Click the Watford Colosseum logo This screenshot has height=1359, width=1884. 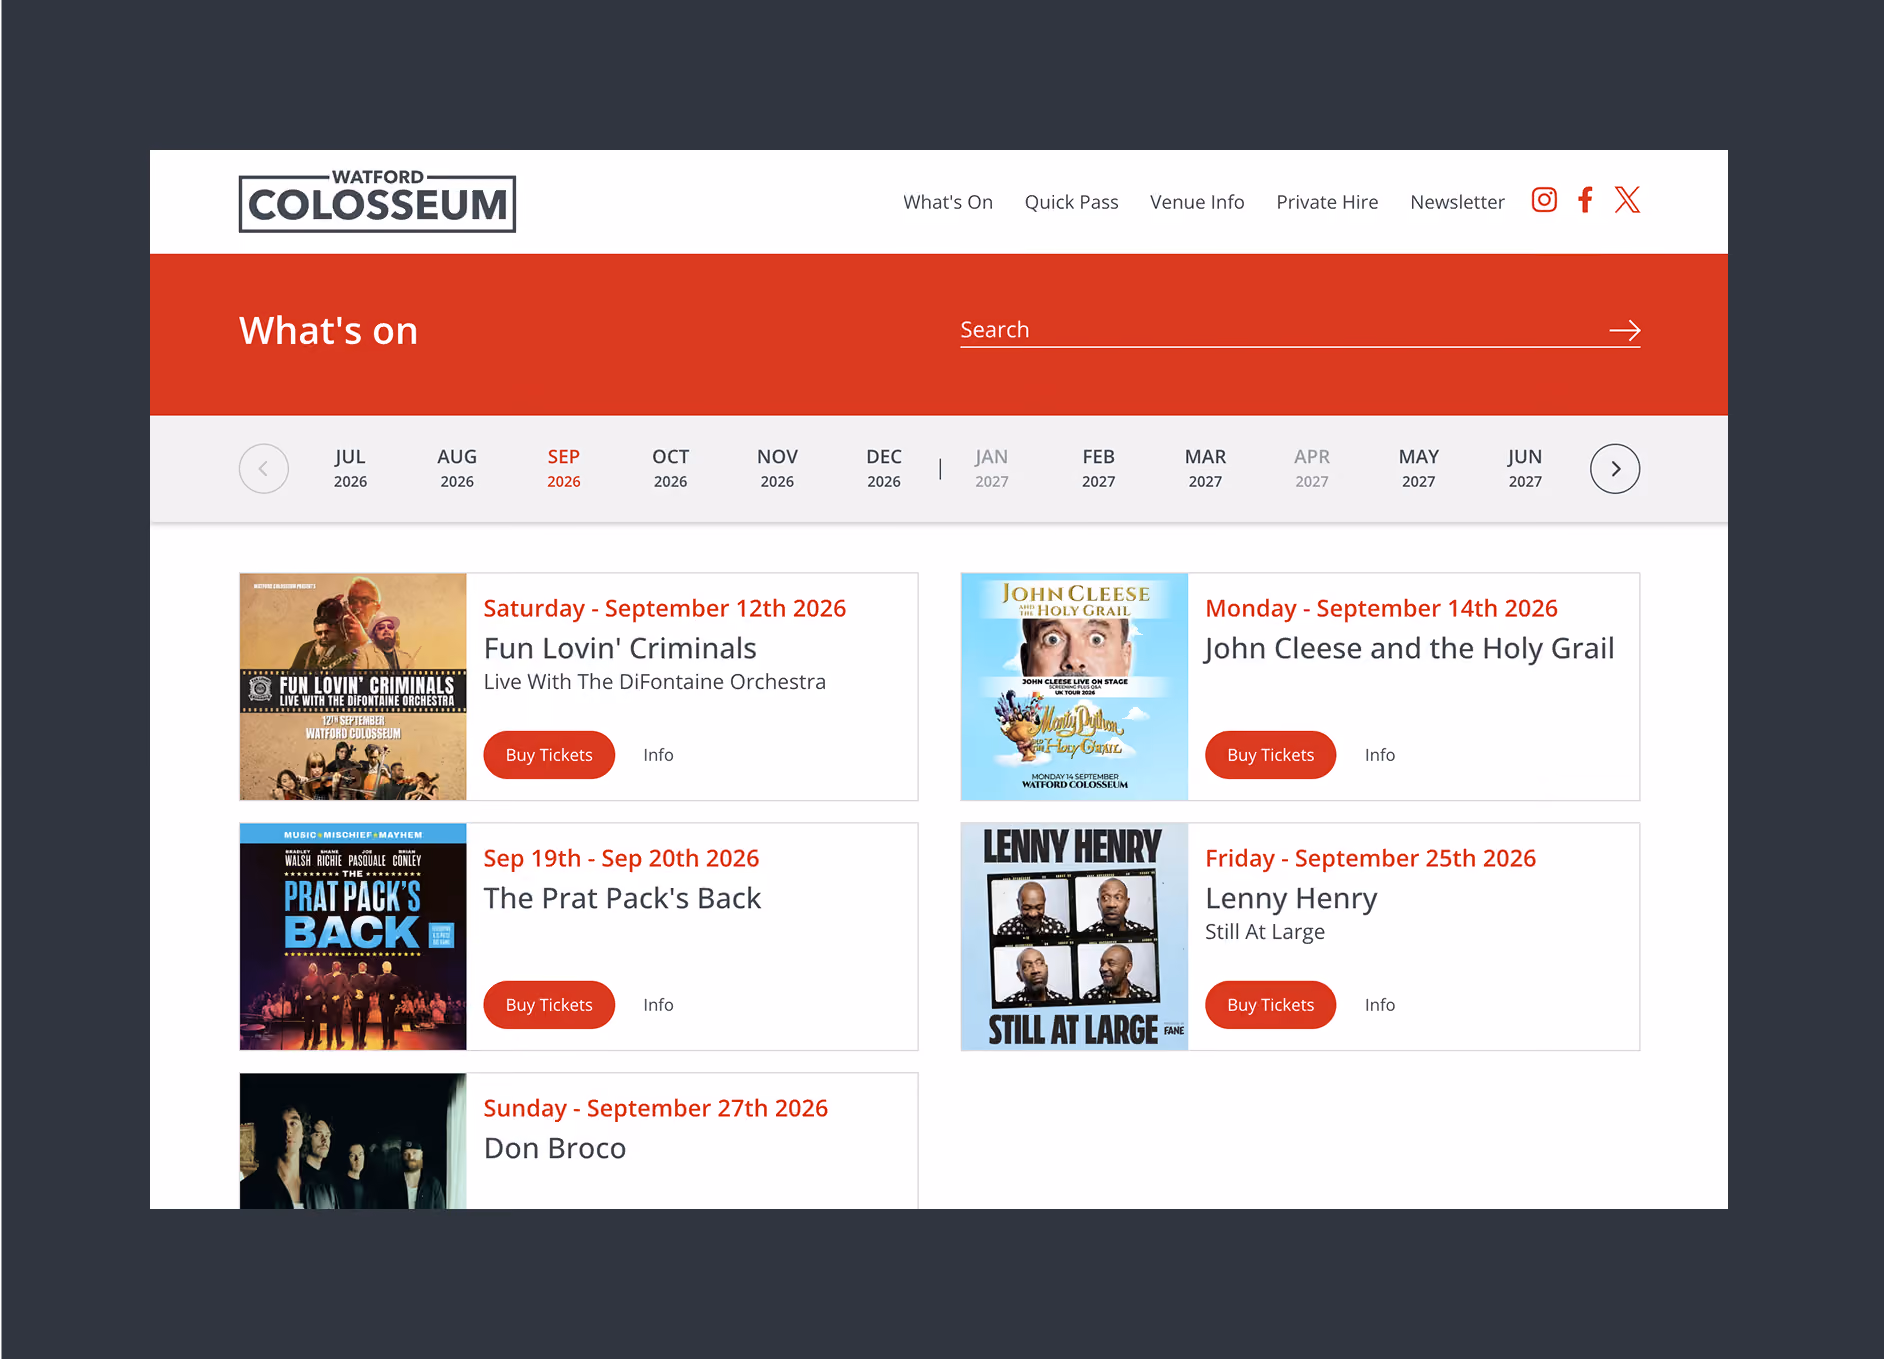(377, 201)
